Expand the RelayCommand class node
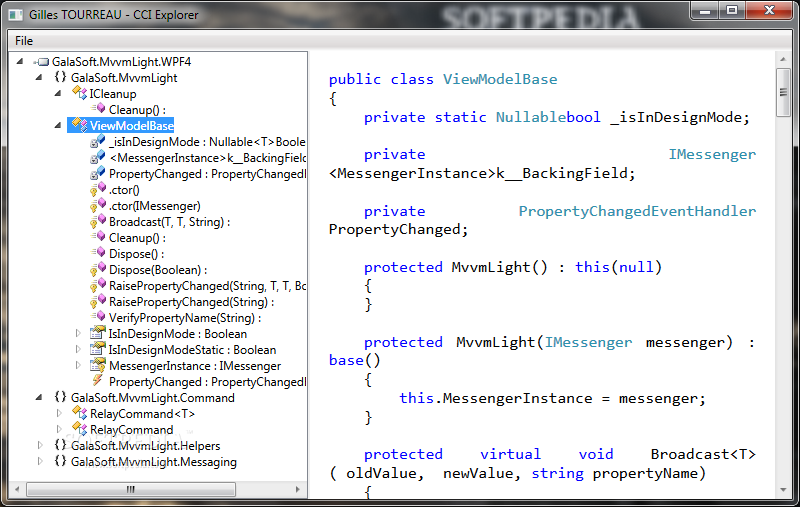The height and width of the screenshot is (507, 800). pyautogui.click(x=59, y=429)
